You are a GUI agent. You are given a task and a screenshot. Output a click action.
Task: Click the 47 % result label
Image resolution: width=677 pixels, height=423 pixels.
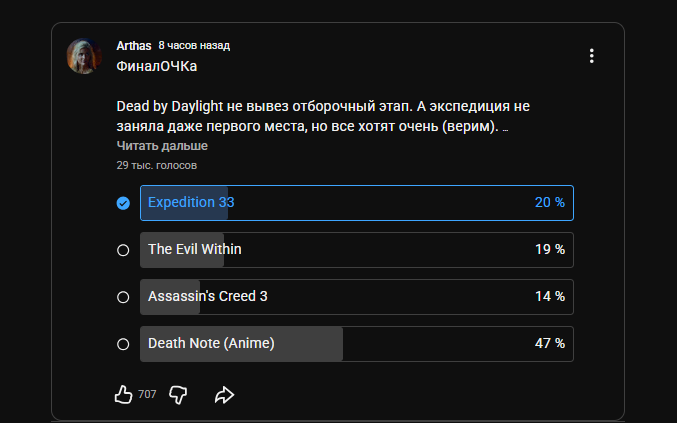[550, 344]
